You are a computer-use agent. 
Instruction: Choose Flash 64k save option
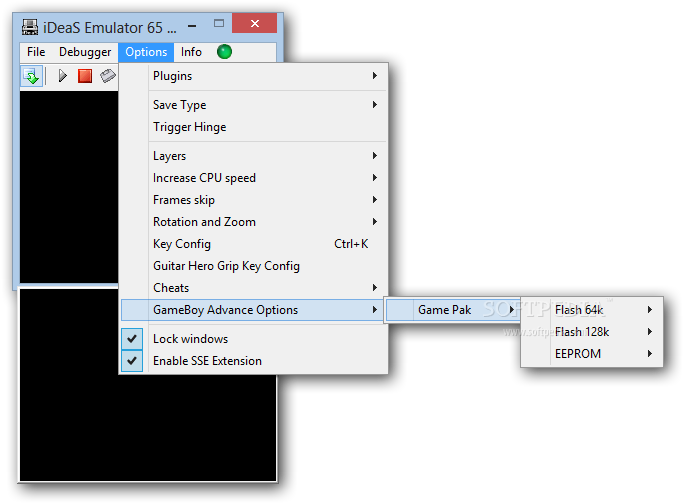tap(592, 310)
